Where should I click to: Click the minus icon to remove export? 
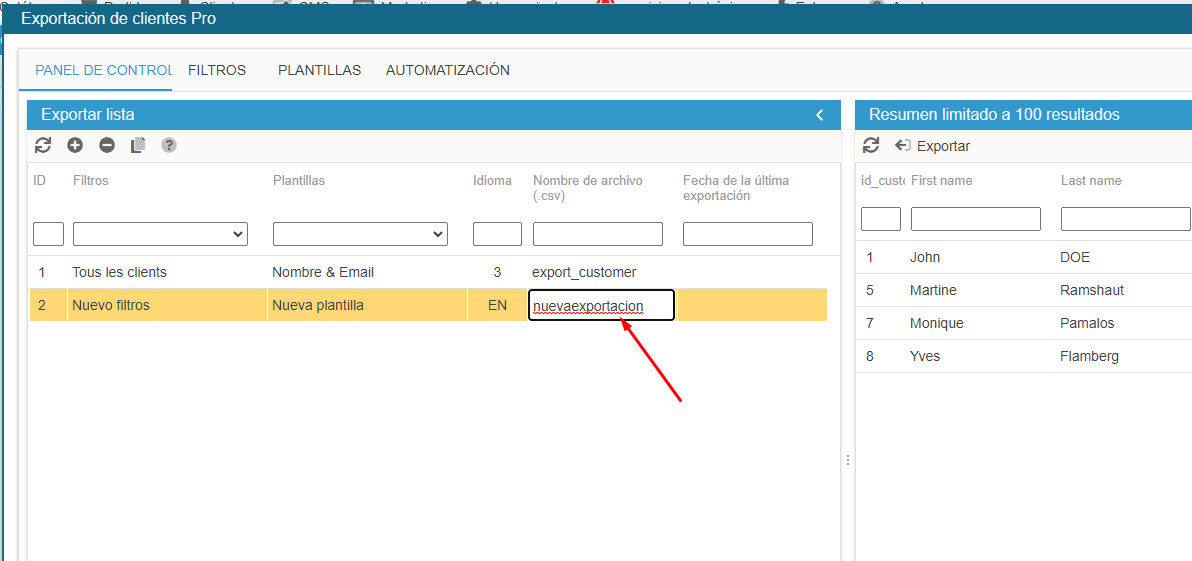pos(107,145)
